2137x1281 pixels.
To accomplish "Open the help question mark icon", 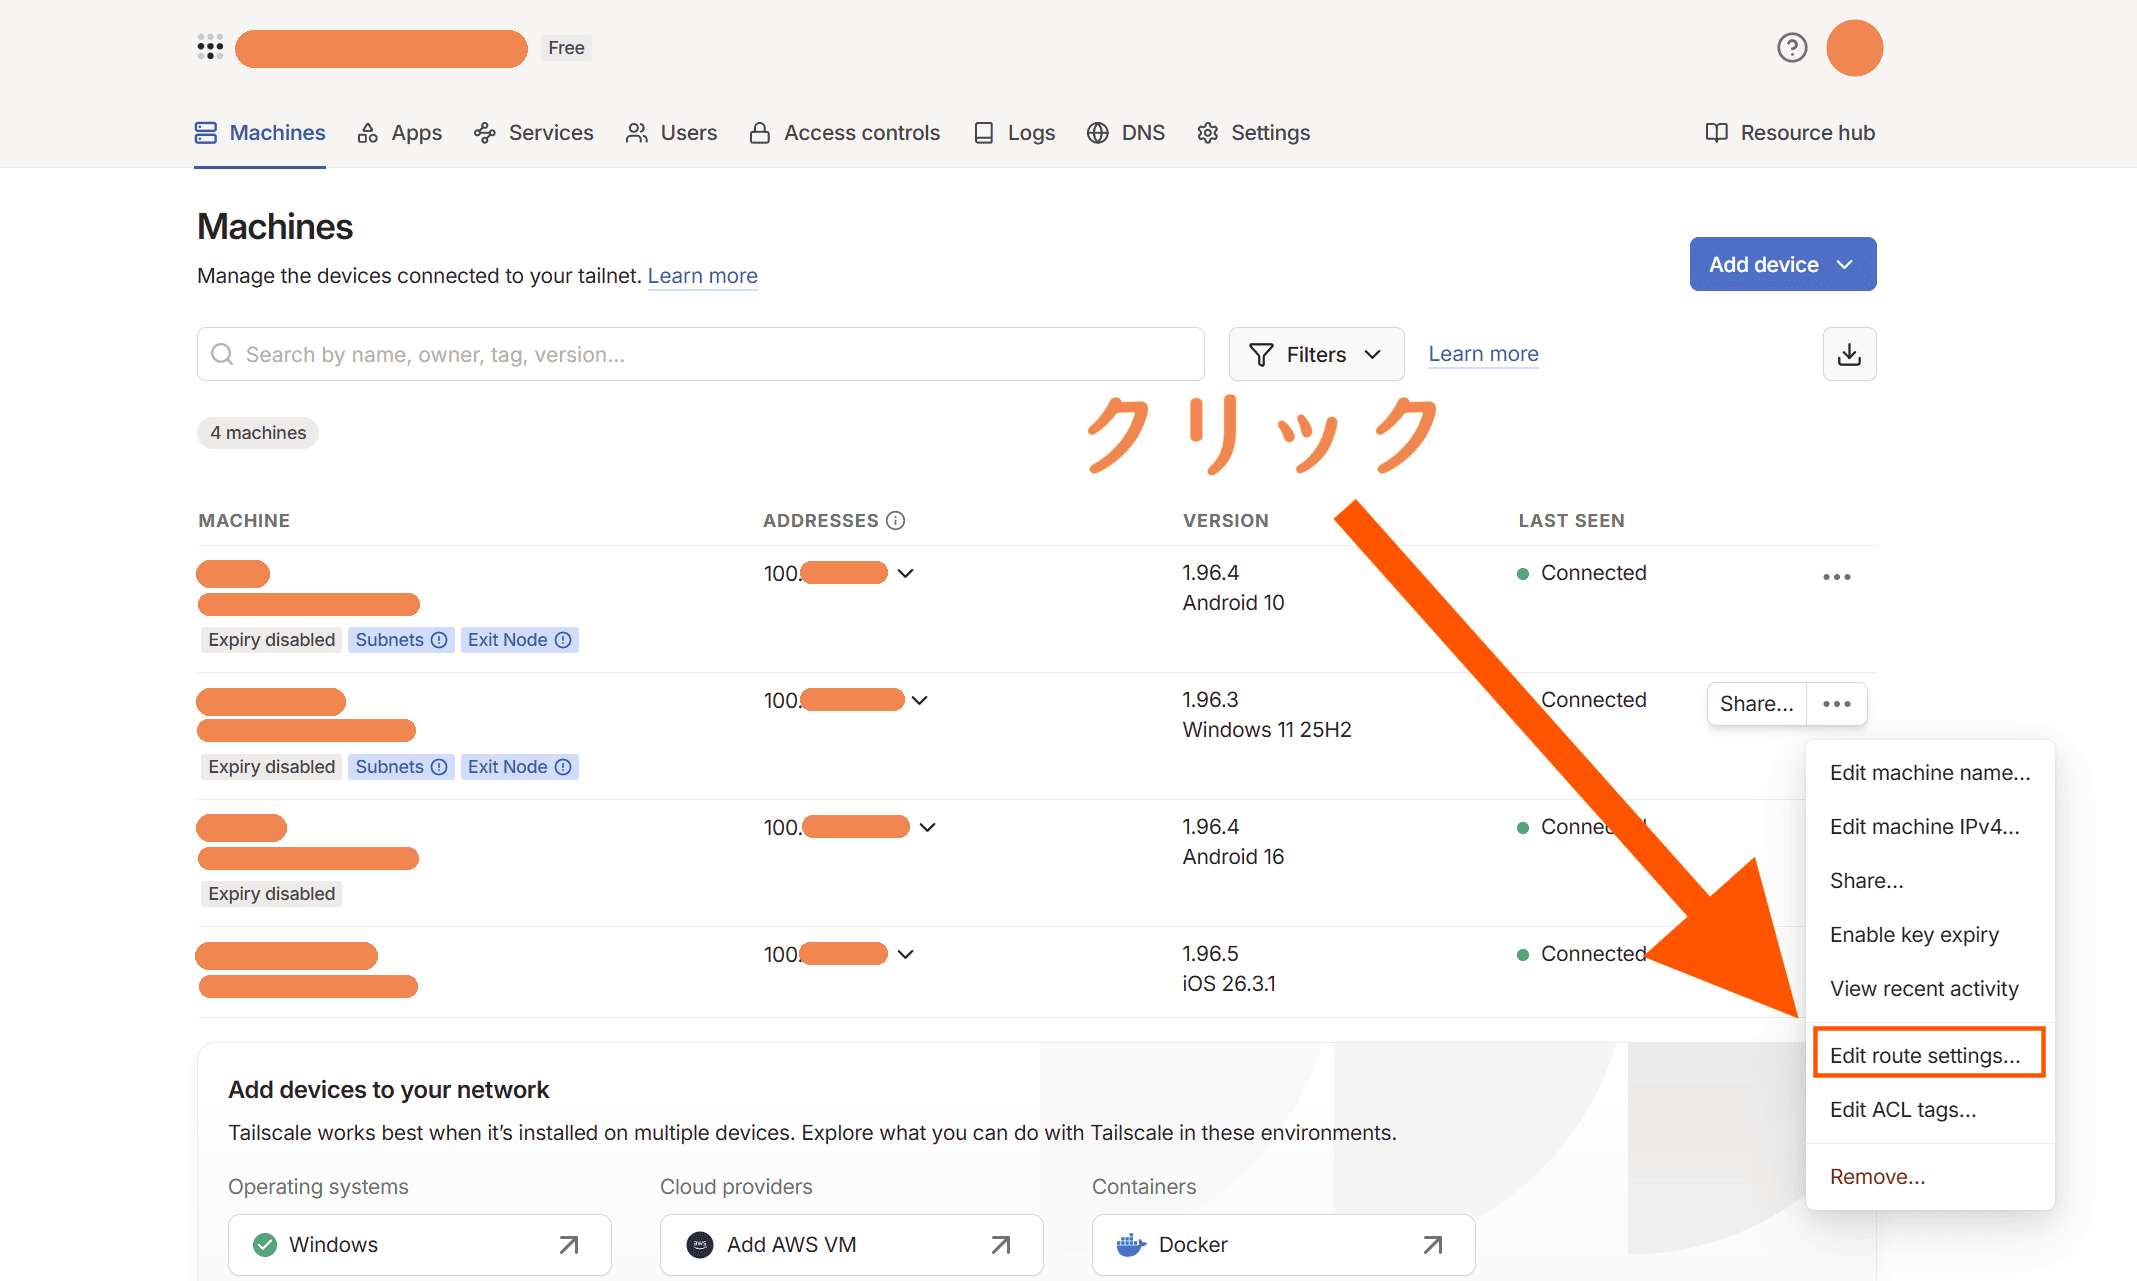I will pos(1792,47).
